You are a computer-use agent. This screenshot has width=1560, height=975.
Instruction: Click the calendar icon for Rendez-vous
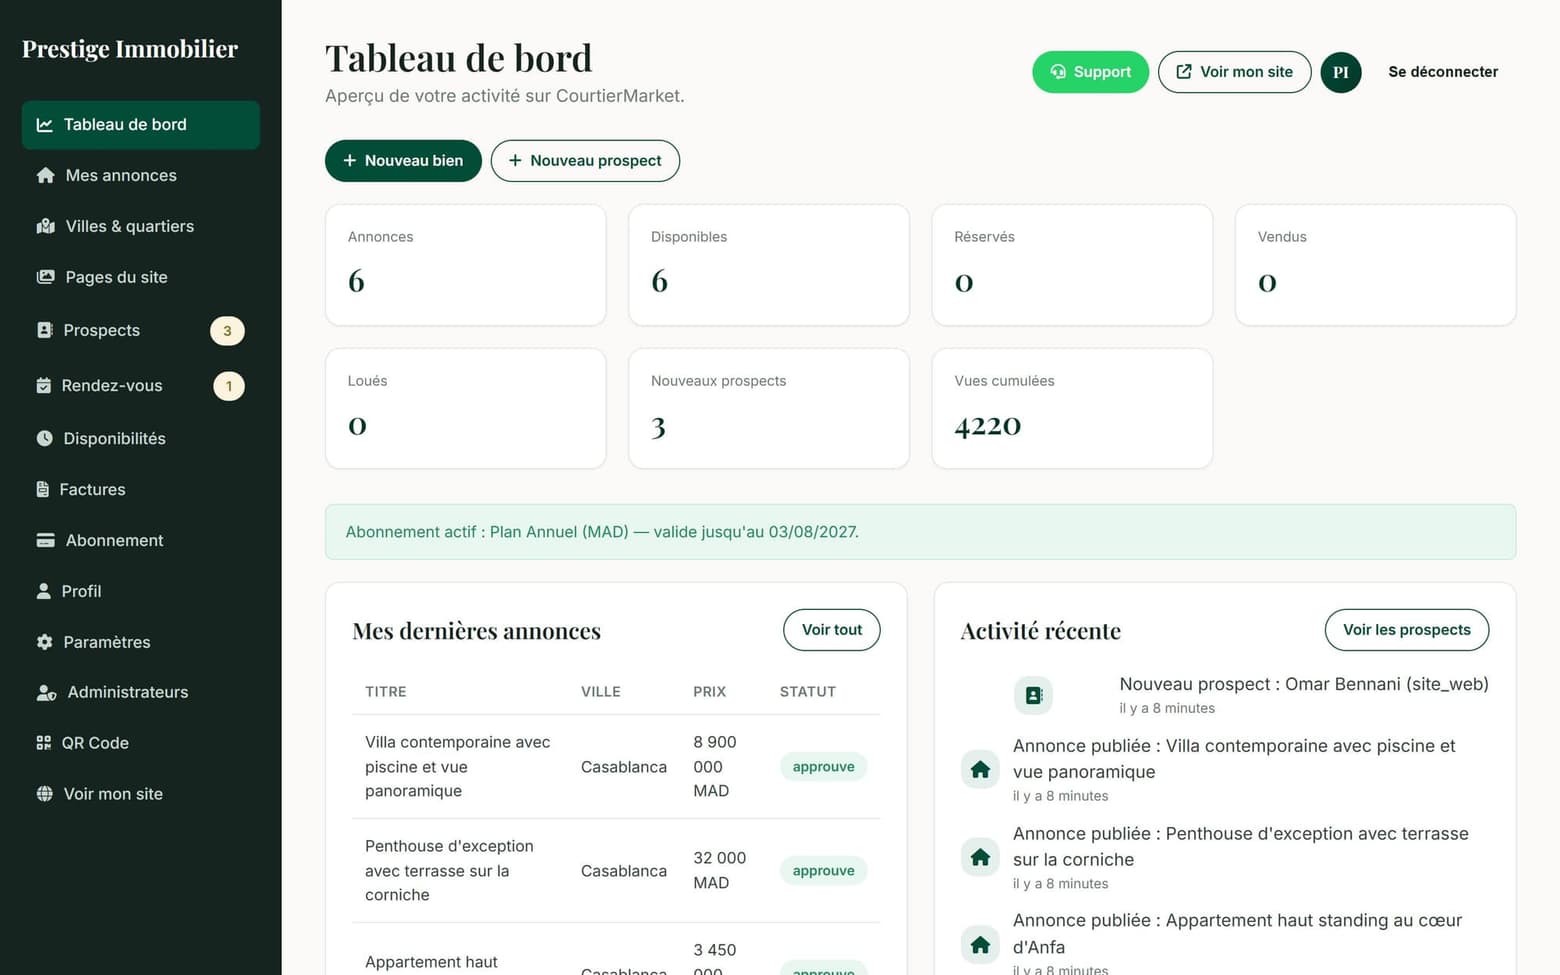point(44,386)
